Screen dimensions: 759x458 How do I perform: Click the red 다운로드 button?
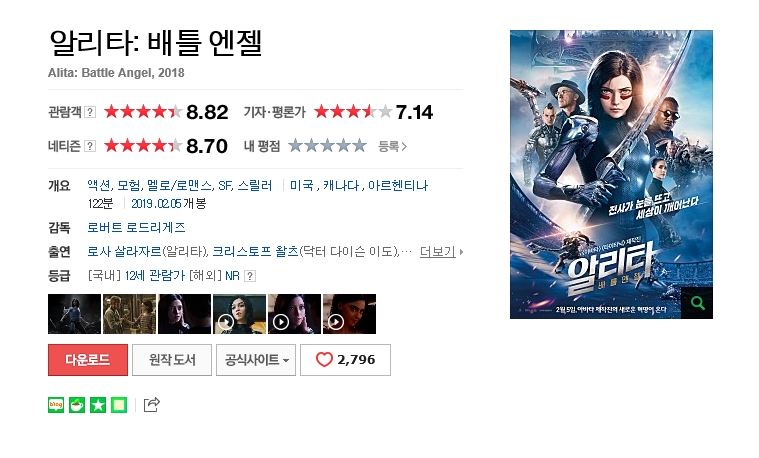(88, 360)
